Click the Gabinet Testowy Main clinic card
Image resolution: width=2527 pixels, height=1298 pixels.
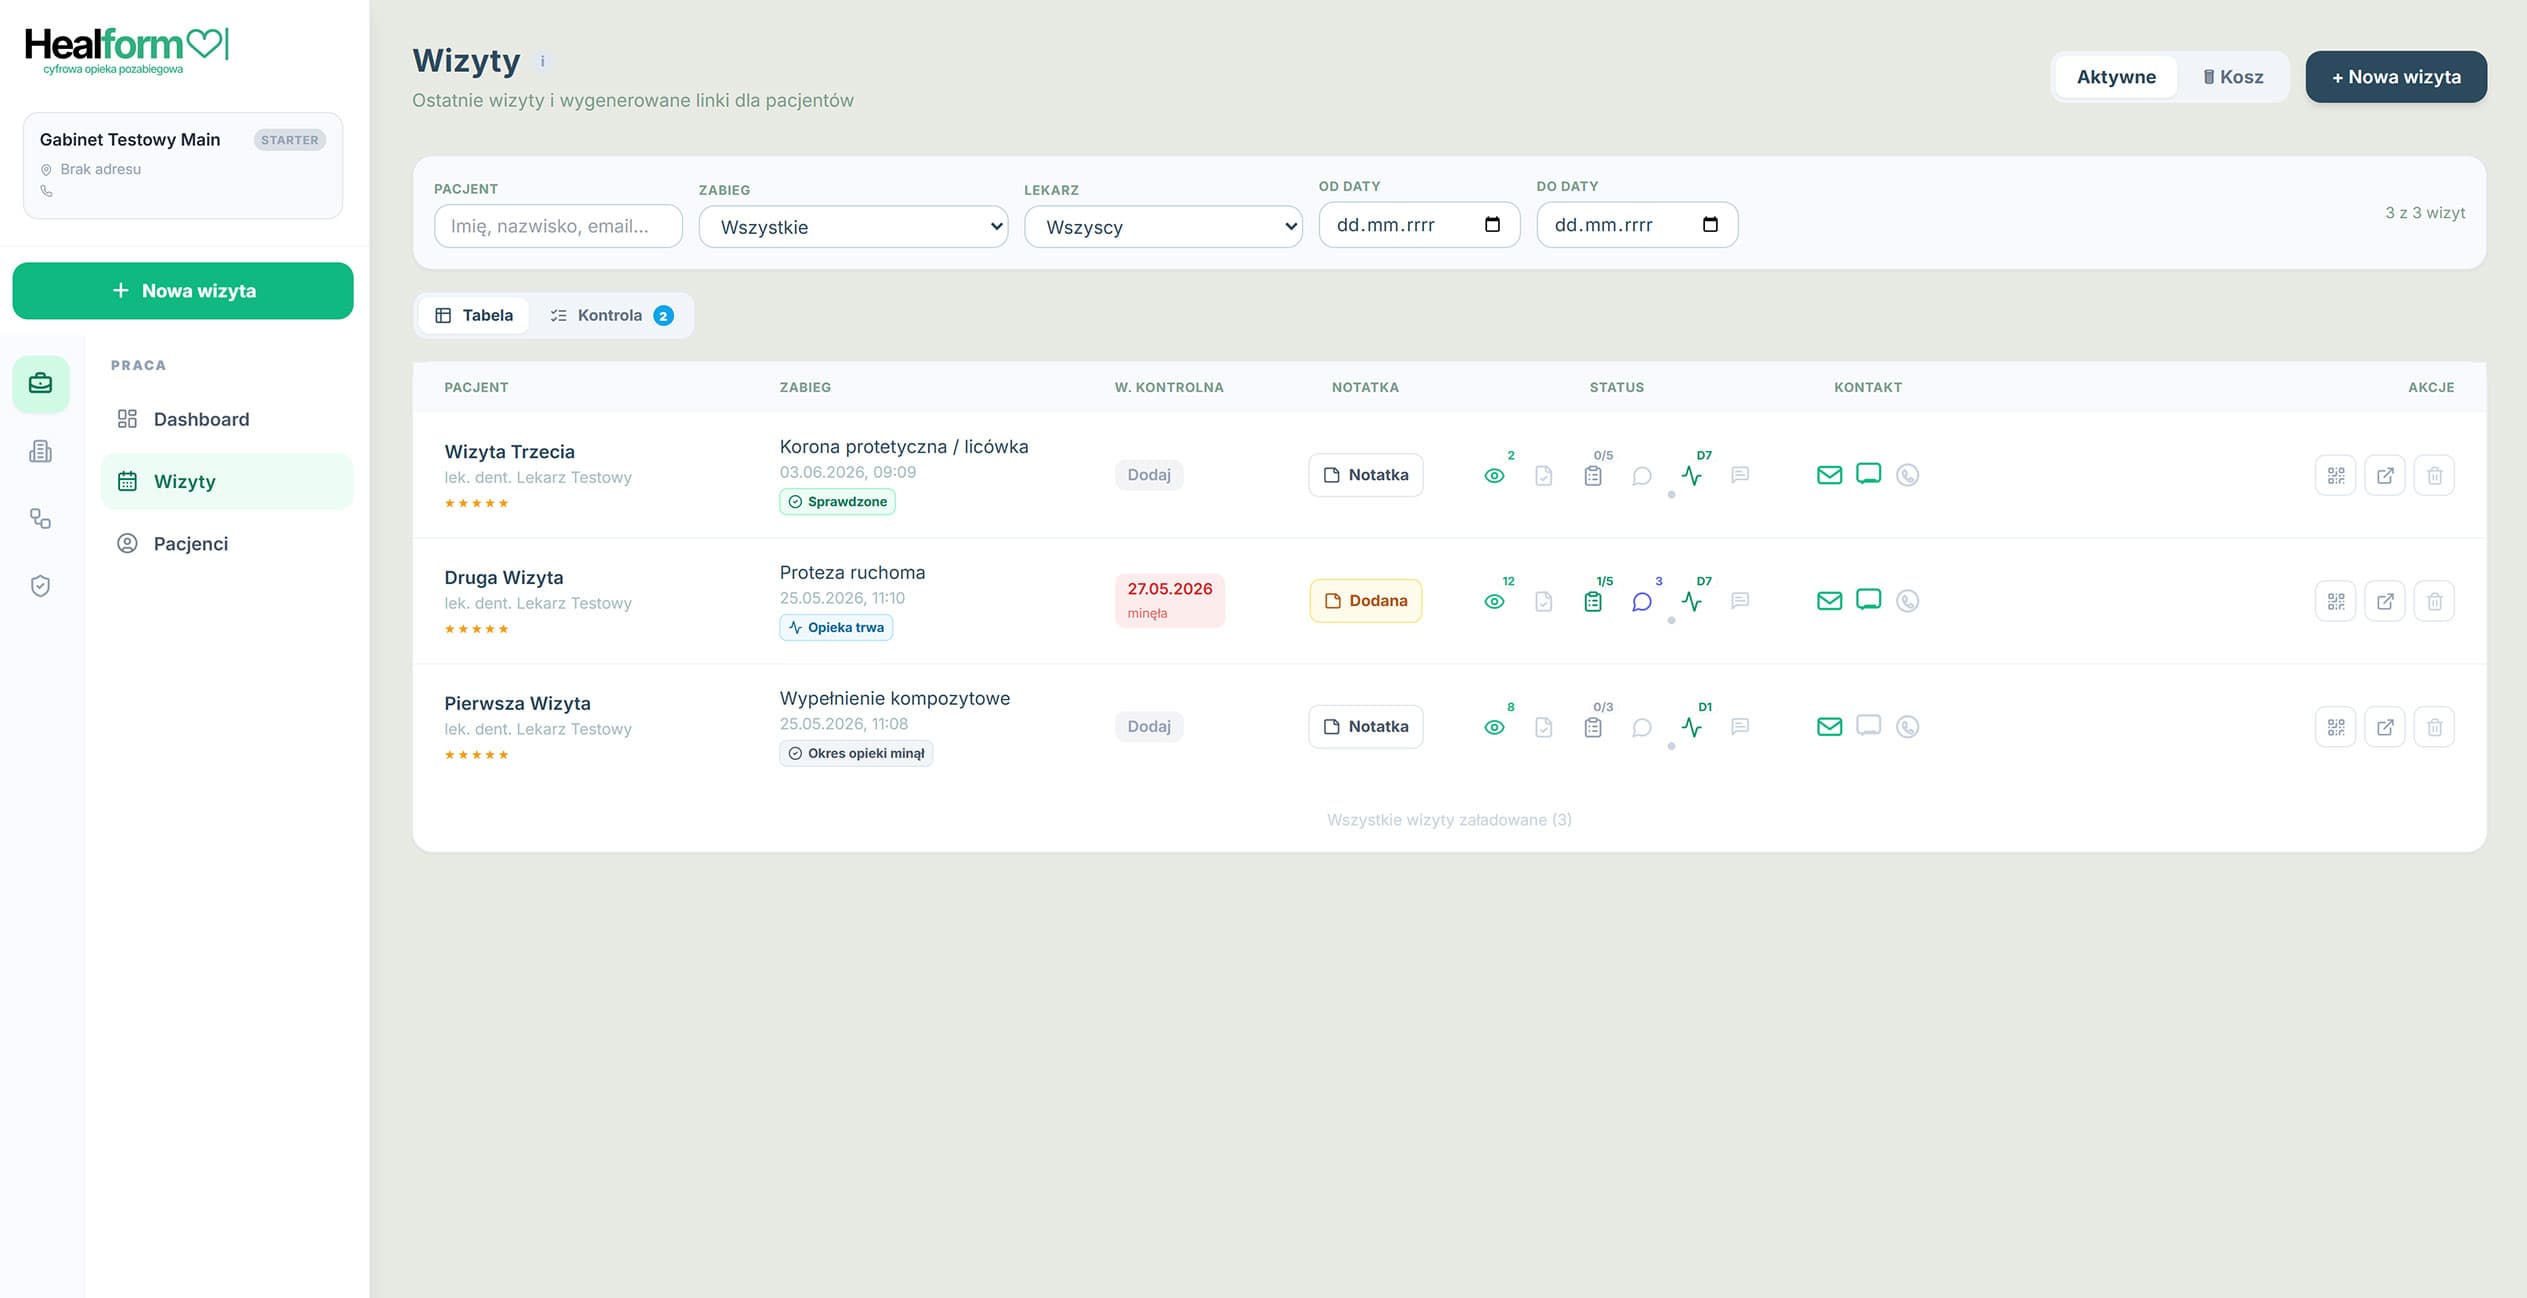click(x=183, y=166)
